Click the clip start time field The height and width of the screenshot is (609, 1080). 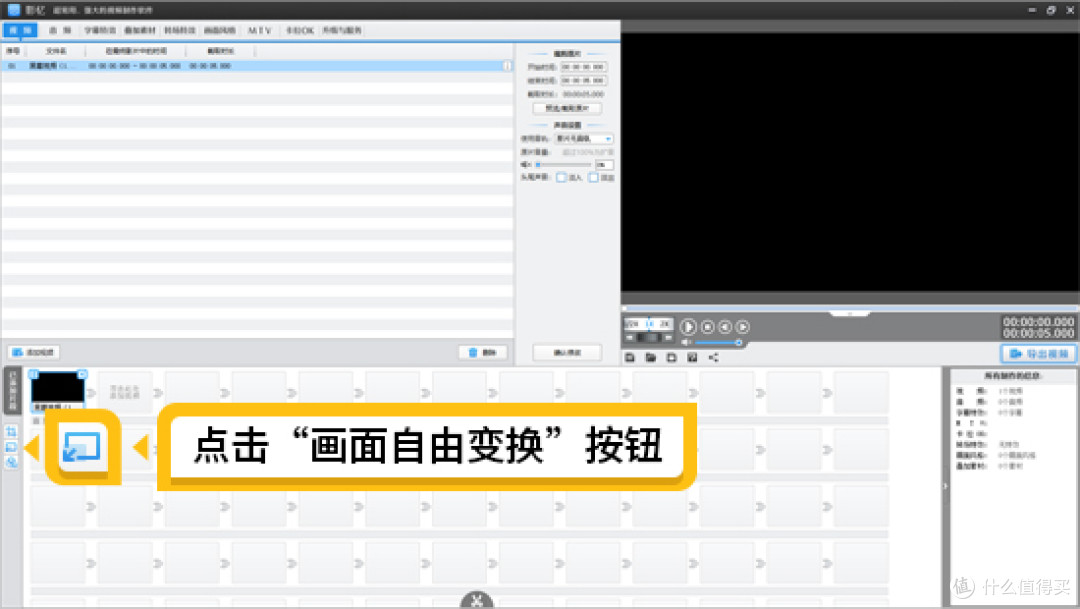pyautogui.click(x=583, y=67)
